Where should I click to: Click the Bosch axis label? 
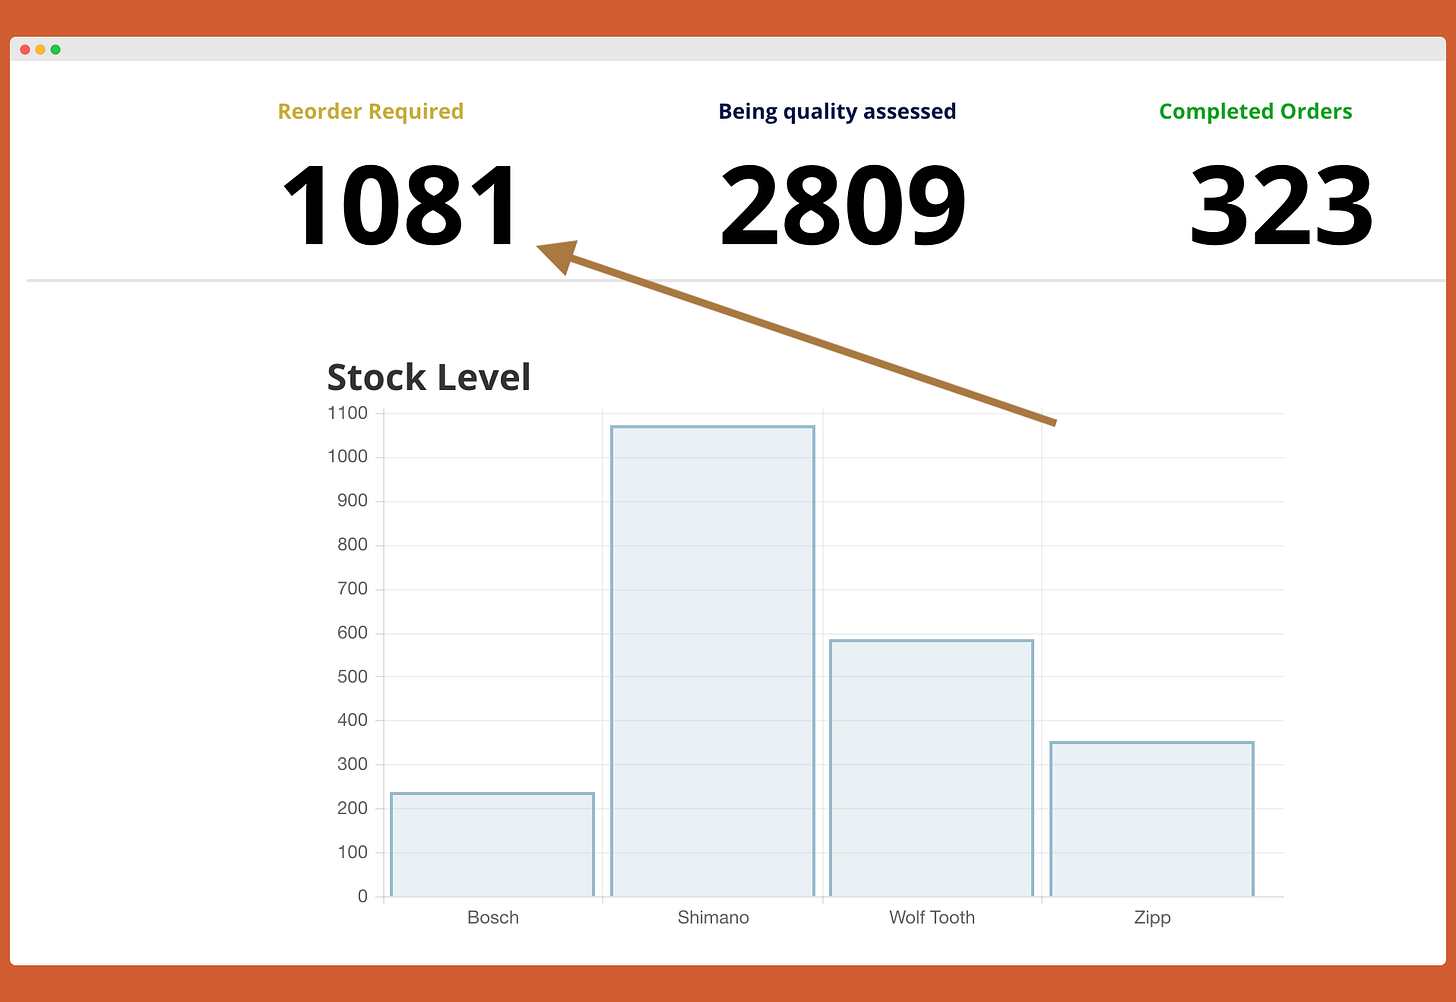tap(493, 917)
